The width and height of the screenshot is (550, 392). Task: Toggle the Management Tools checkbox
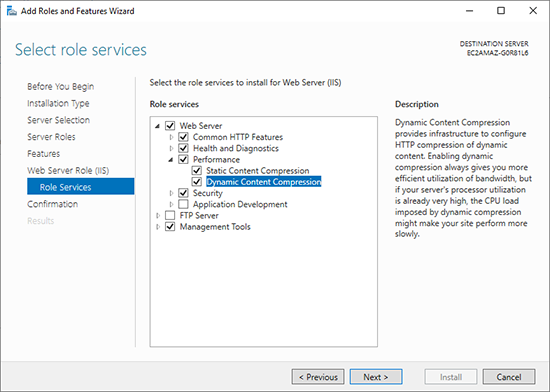170,227
